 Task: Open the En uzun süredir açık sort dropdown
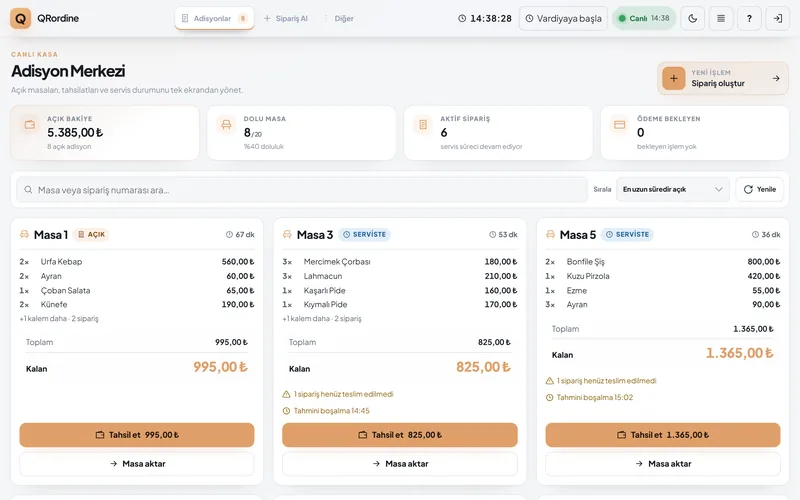click(x=672, y=189)
